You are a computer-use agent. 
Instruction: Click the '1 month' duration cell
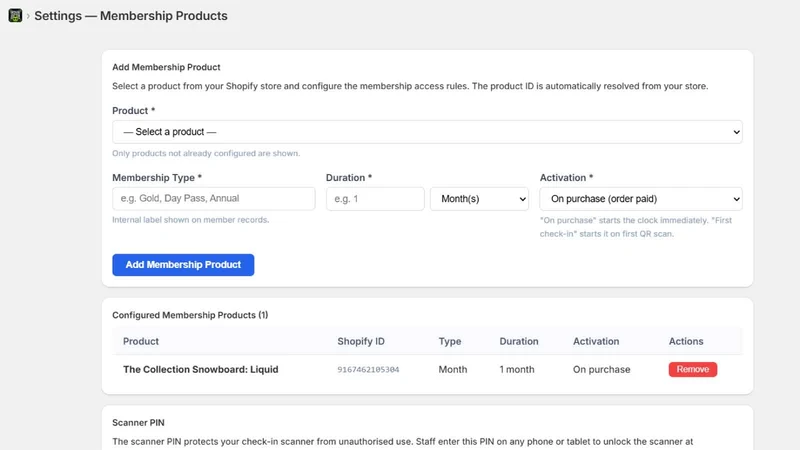coord(517,369)
